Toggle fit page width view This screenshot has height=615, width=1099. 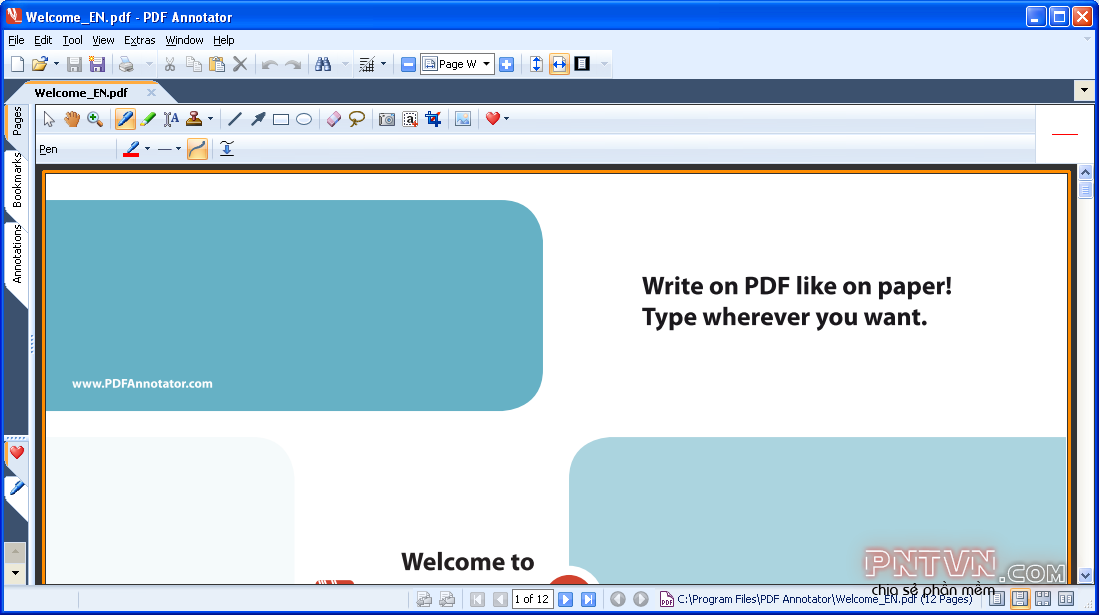click(x=559, y=65)
